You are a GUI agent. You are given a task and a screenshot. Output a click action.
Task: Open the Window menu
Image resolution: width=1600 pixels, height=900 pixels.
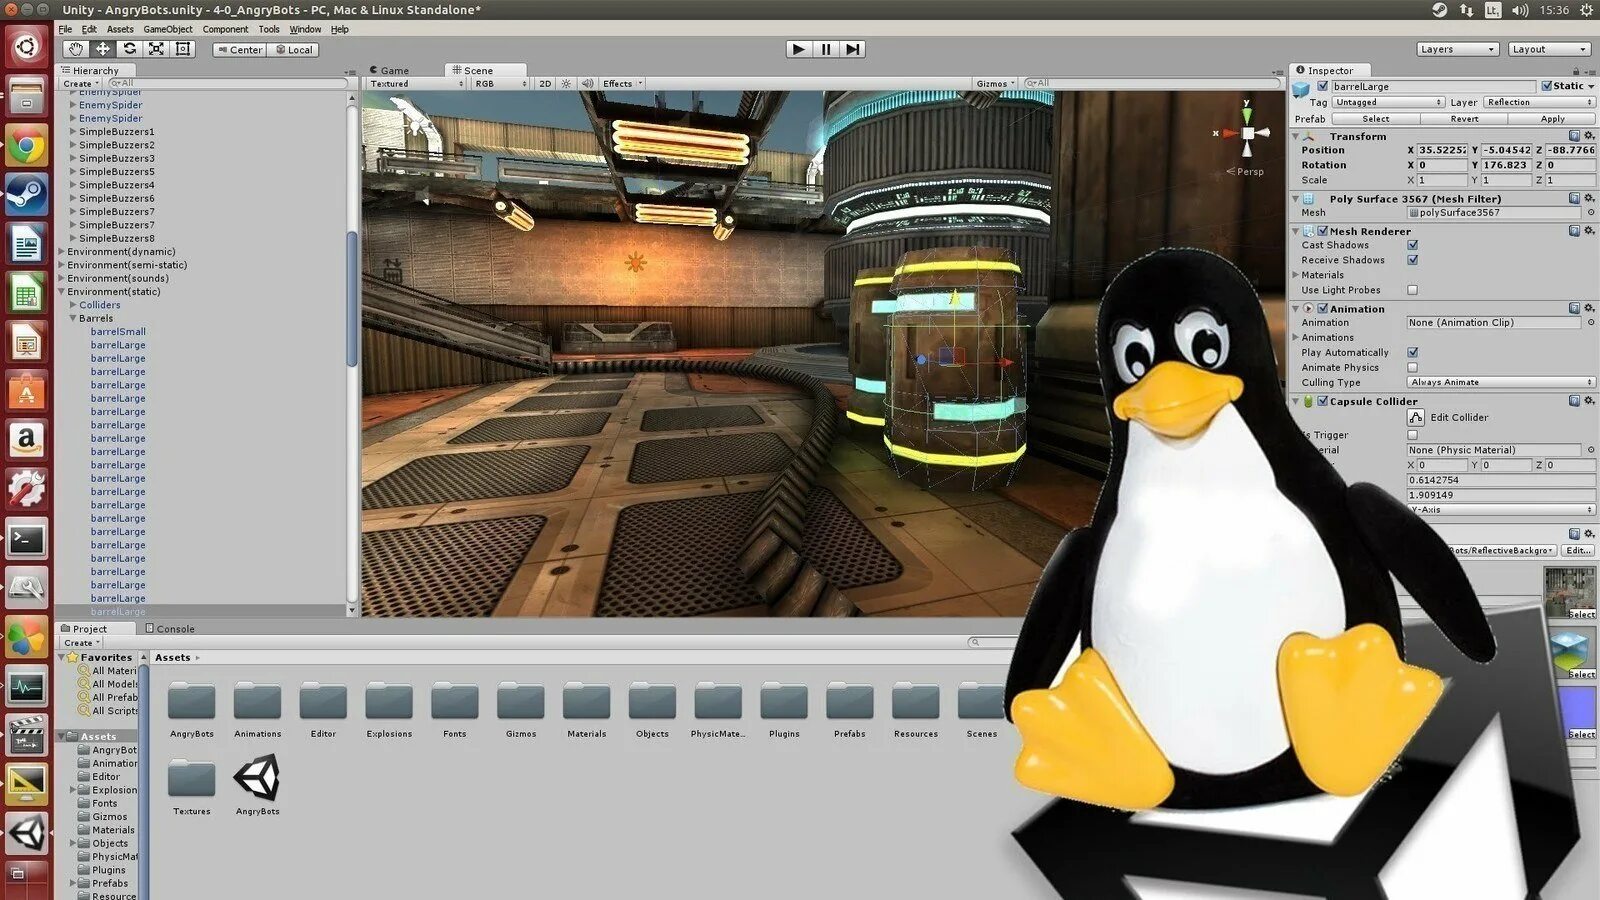[x=305, y=29]
